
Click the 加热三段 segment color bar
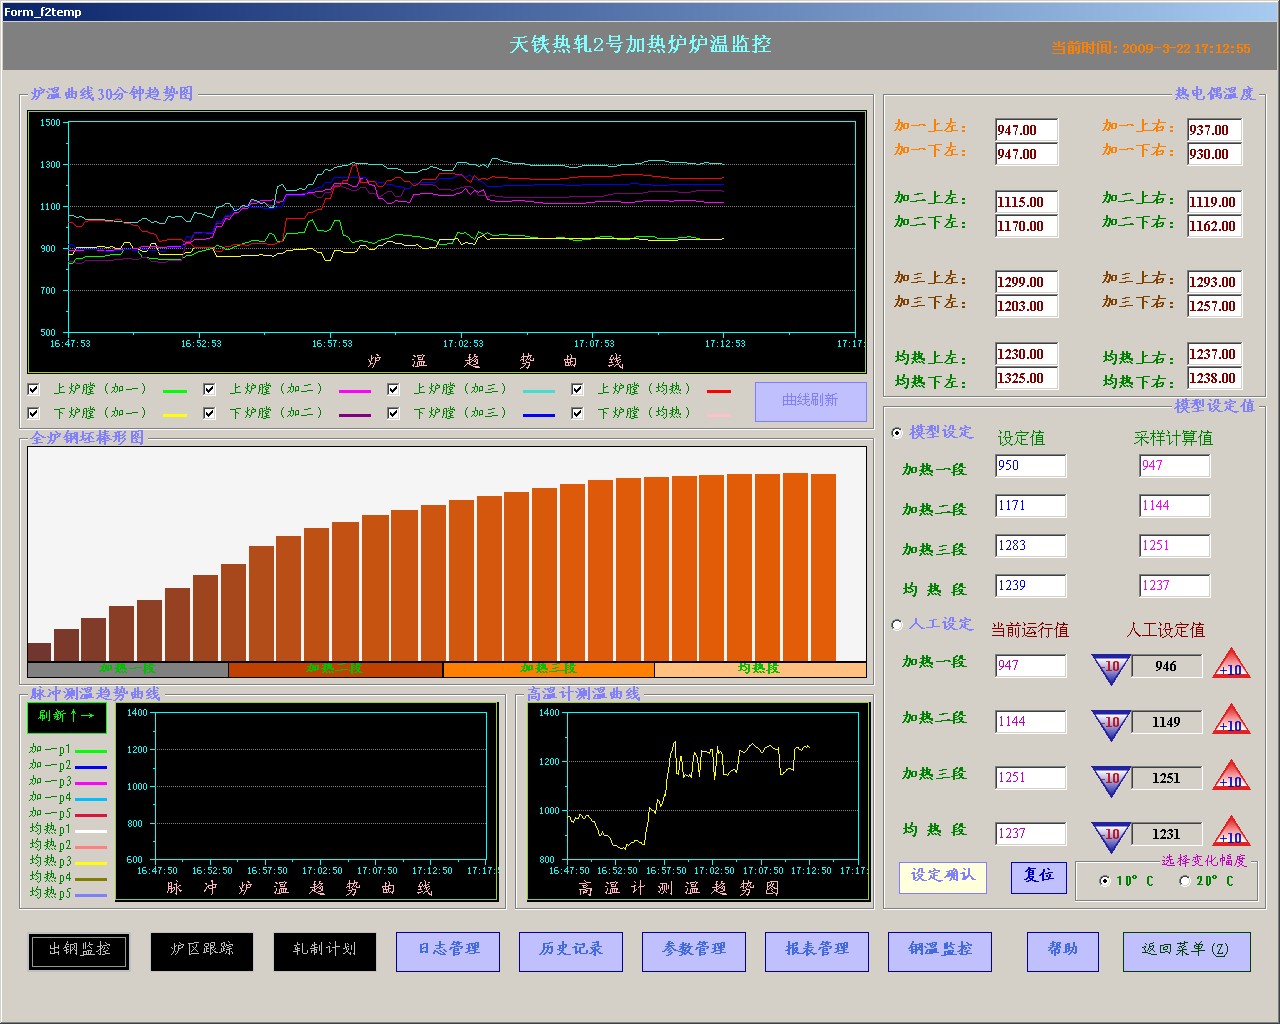tap(548, 669)
